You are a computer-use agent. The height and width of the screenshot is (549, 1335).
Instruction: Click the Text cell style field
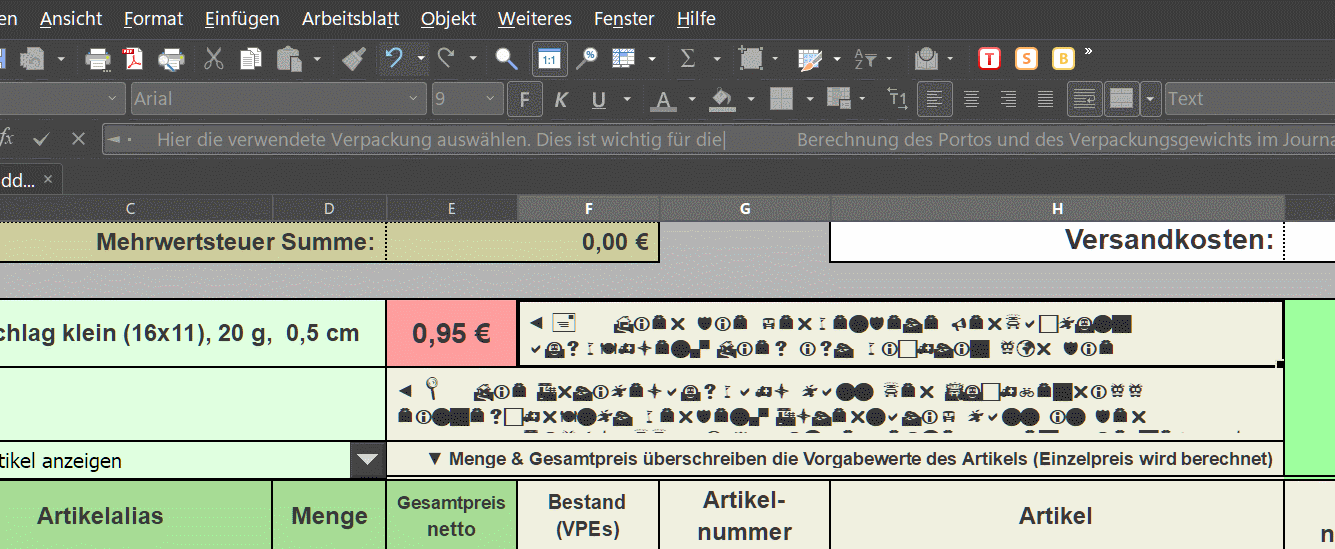(x=1250, y=99)
